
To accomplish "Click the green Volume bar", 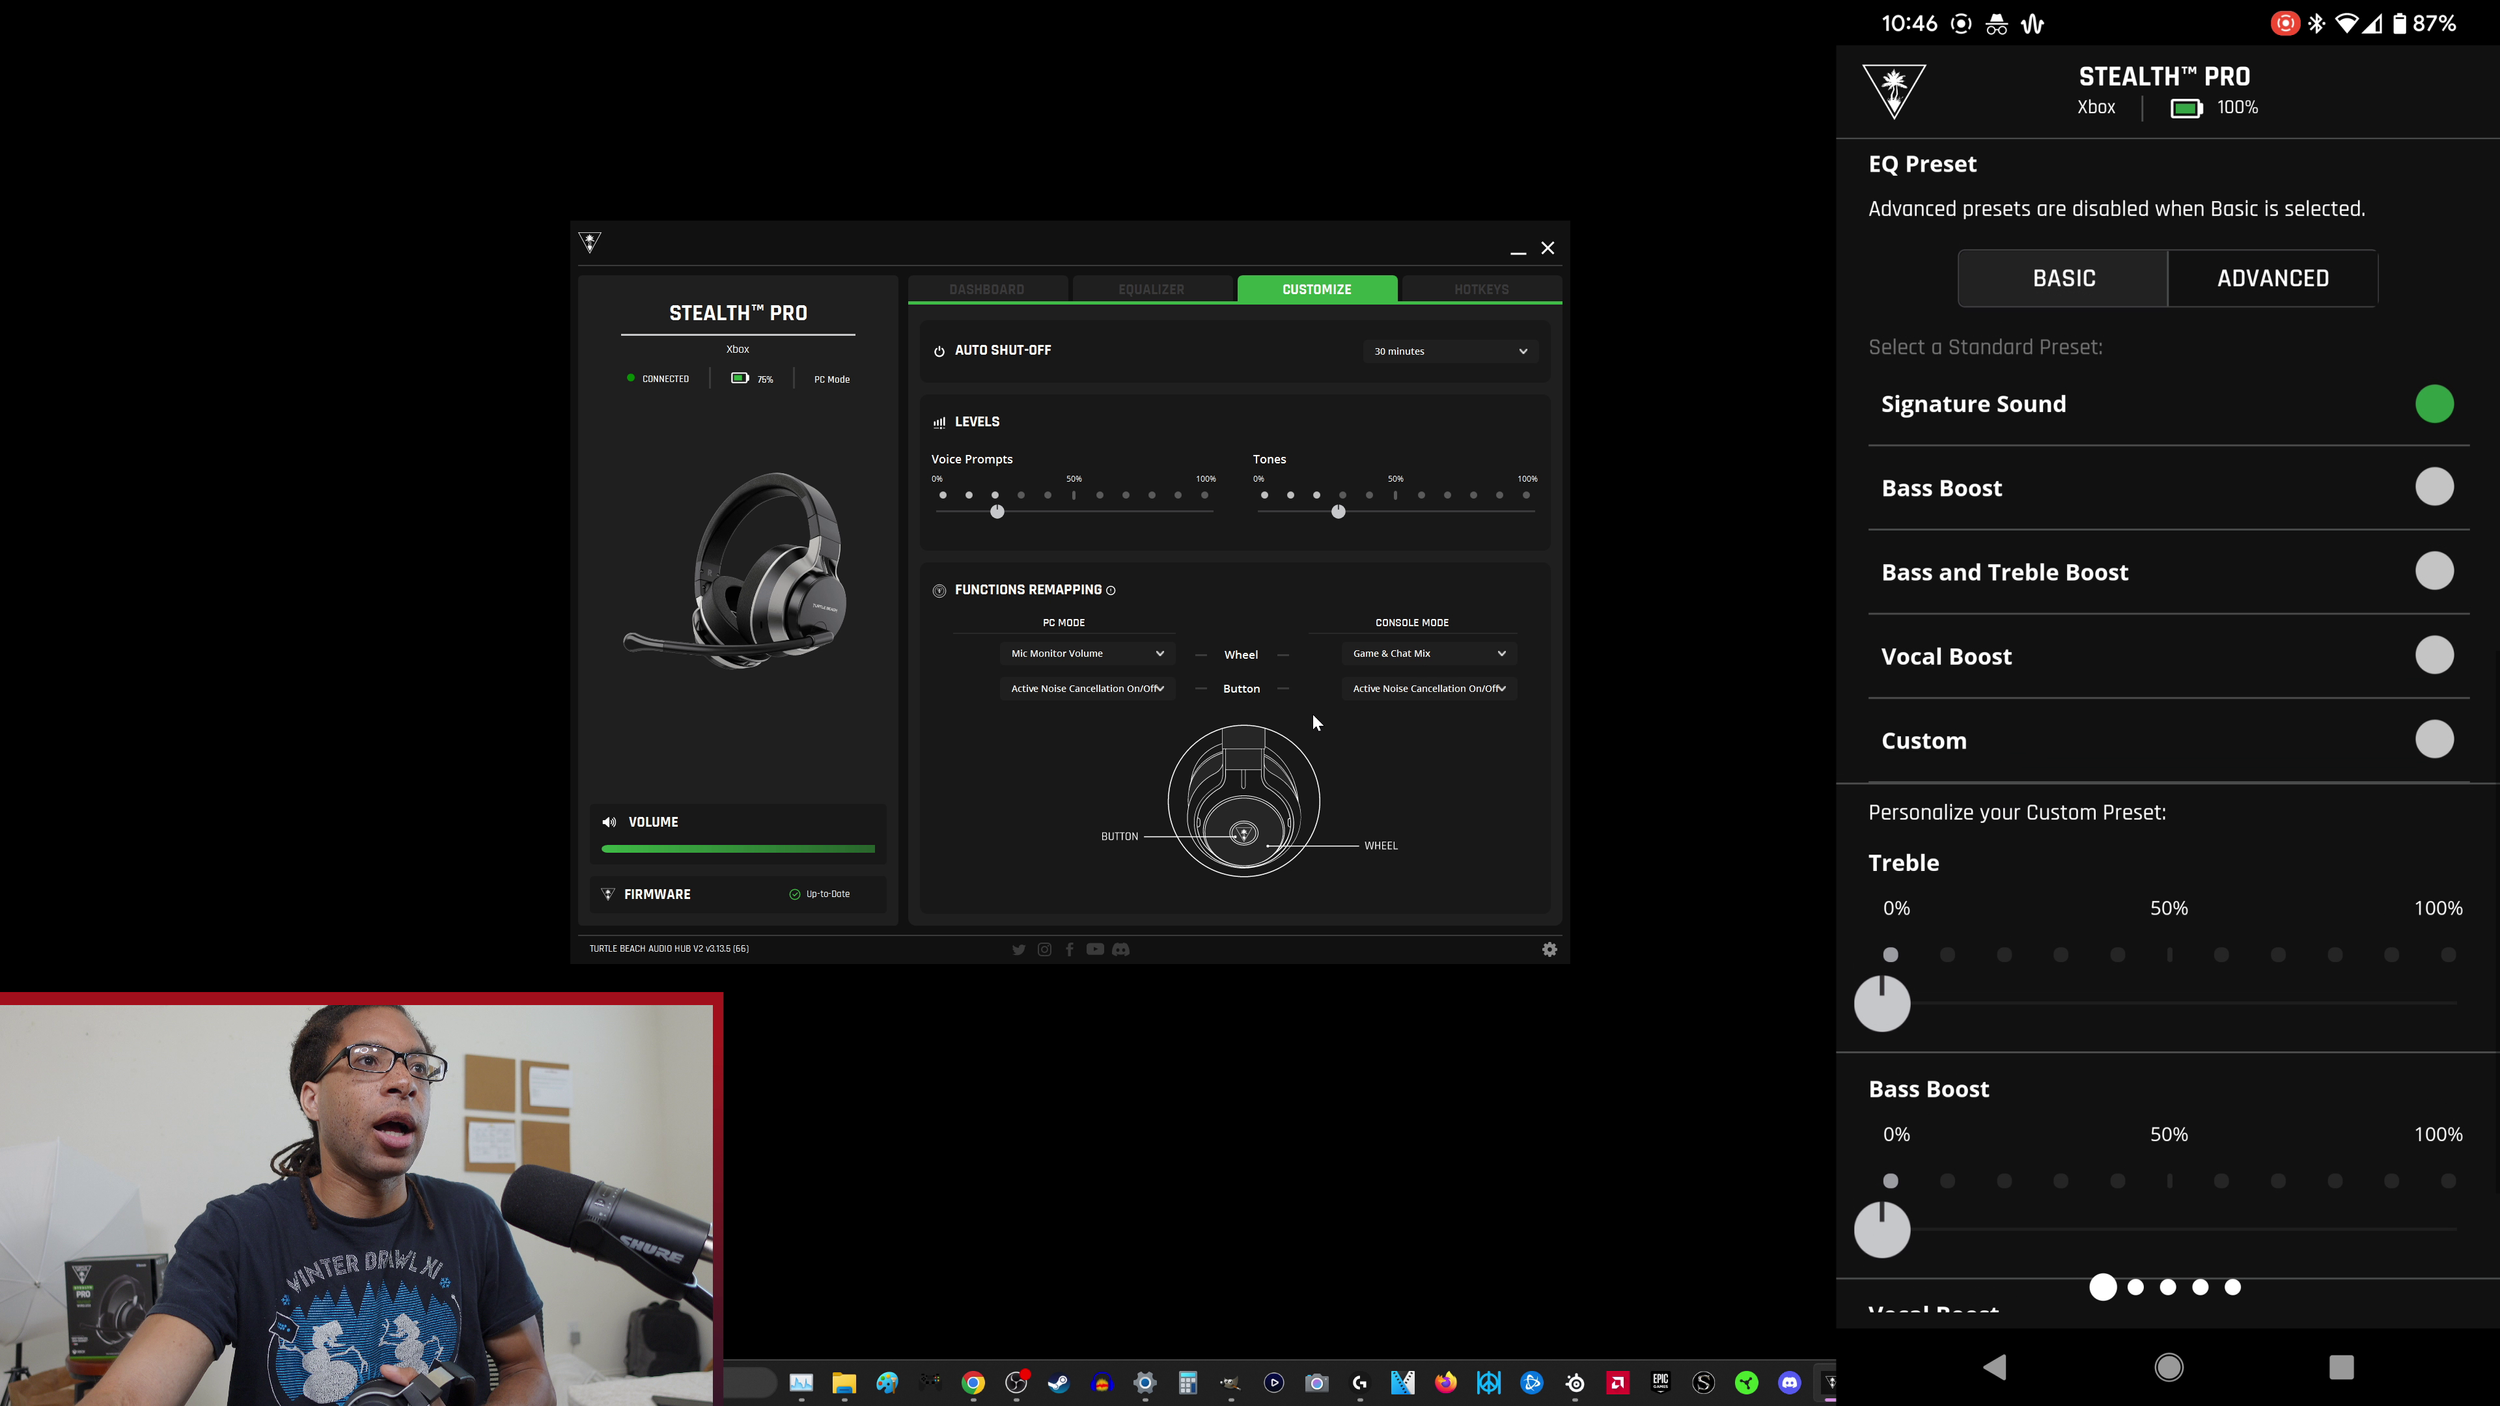I will (738, 849).
